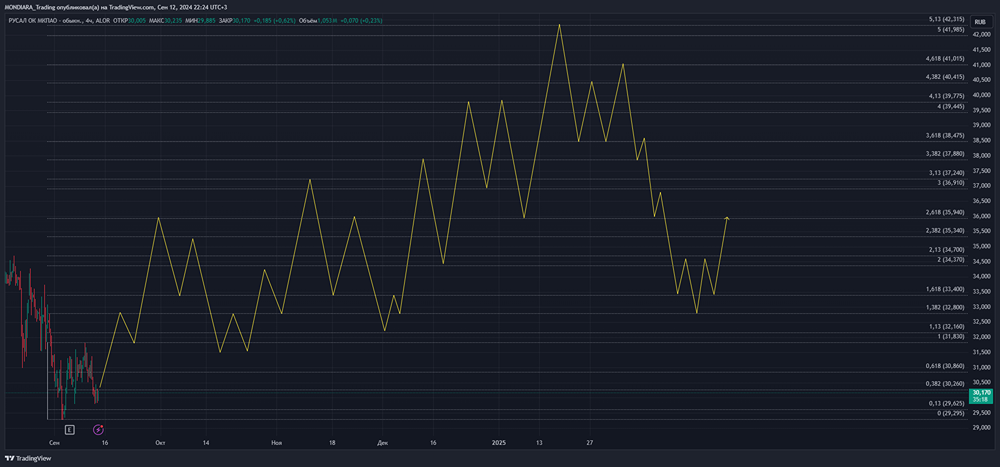Select the symbol title РУСАЛ ОК МКПАО
1000x467 pixels.
click(x=32, y=20)
